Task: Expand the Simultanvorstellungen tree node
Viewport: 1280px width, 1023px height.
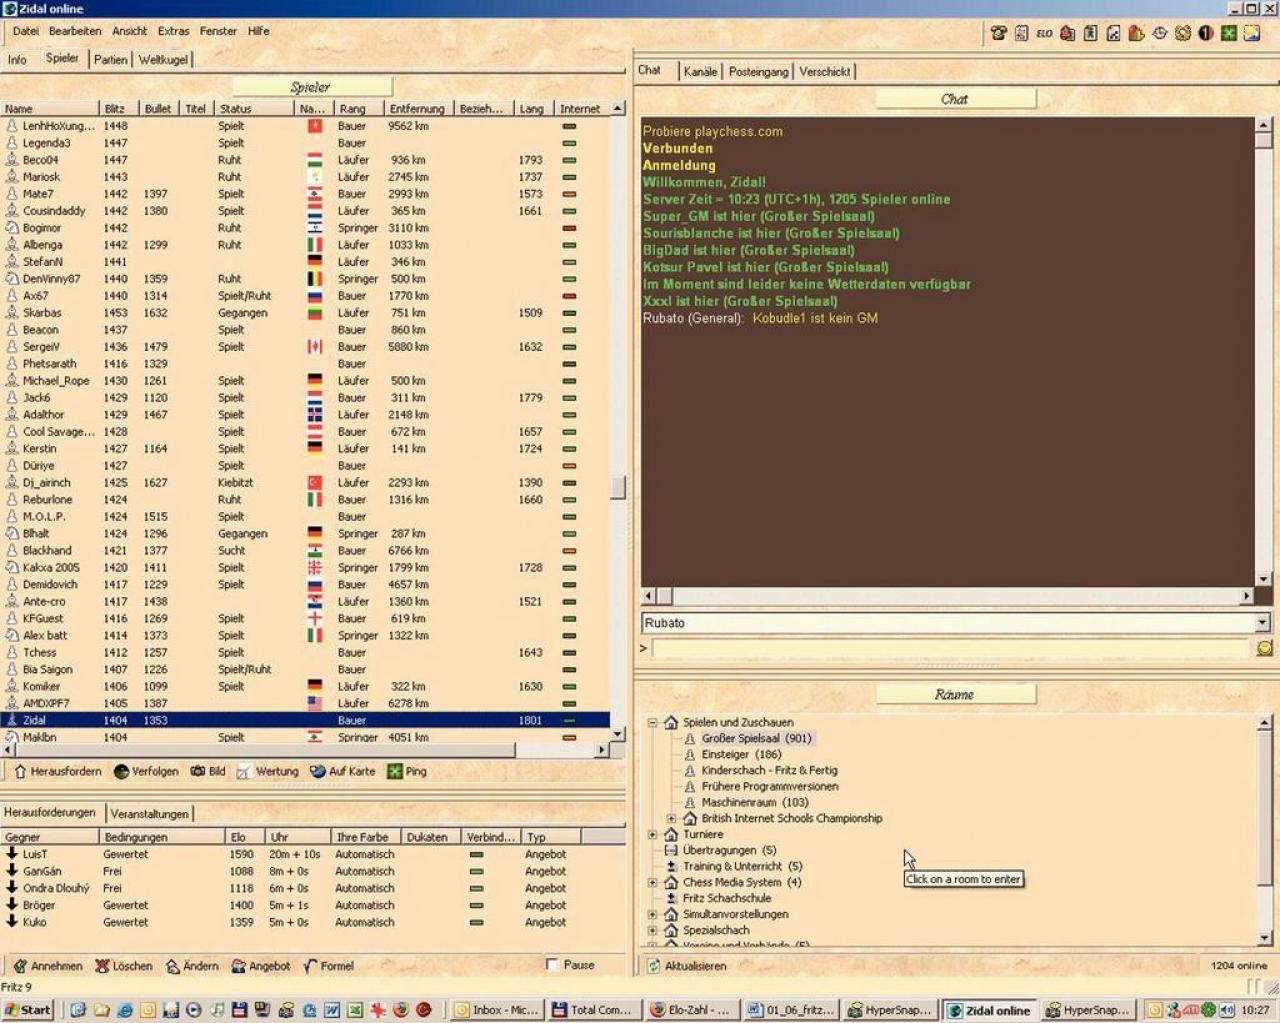Action: point(652,914)
